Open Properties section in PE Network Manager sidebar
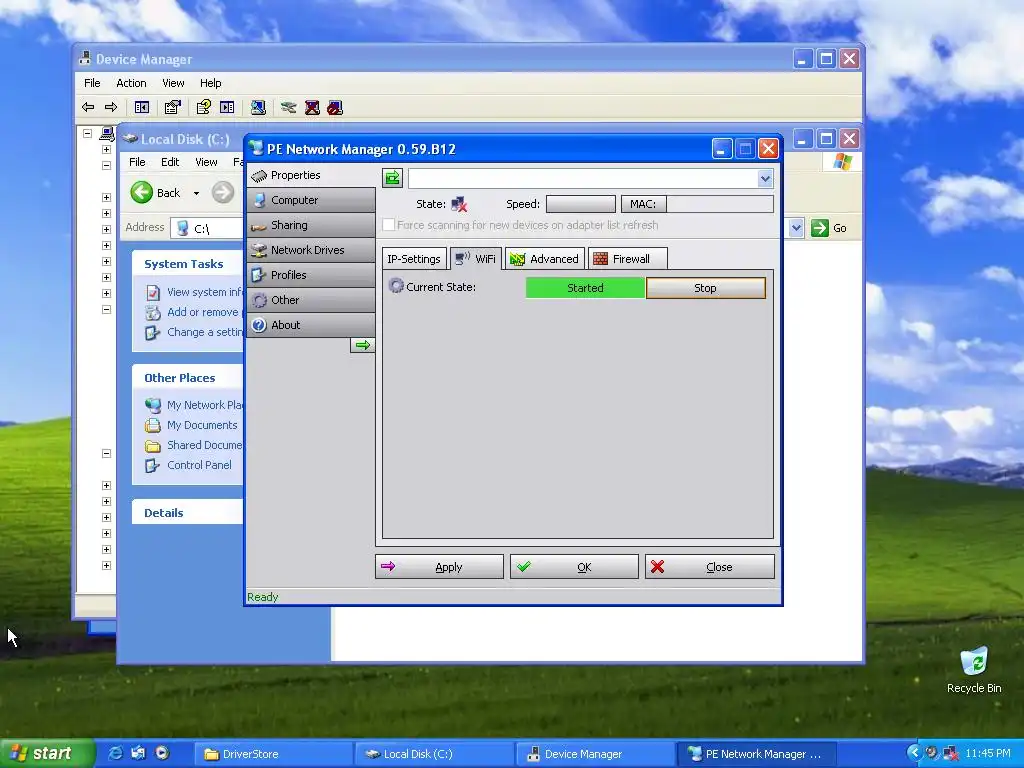The image size is (1024, 768). (311, 175)
